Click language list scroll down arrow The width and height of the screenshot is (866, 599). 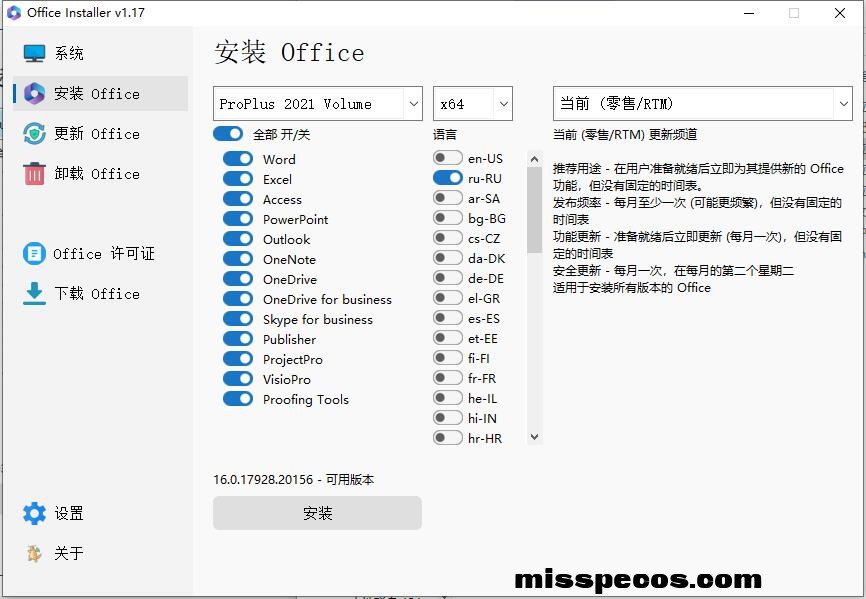coord(534,437)
